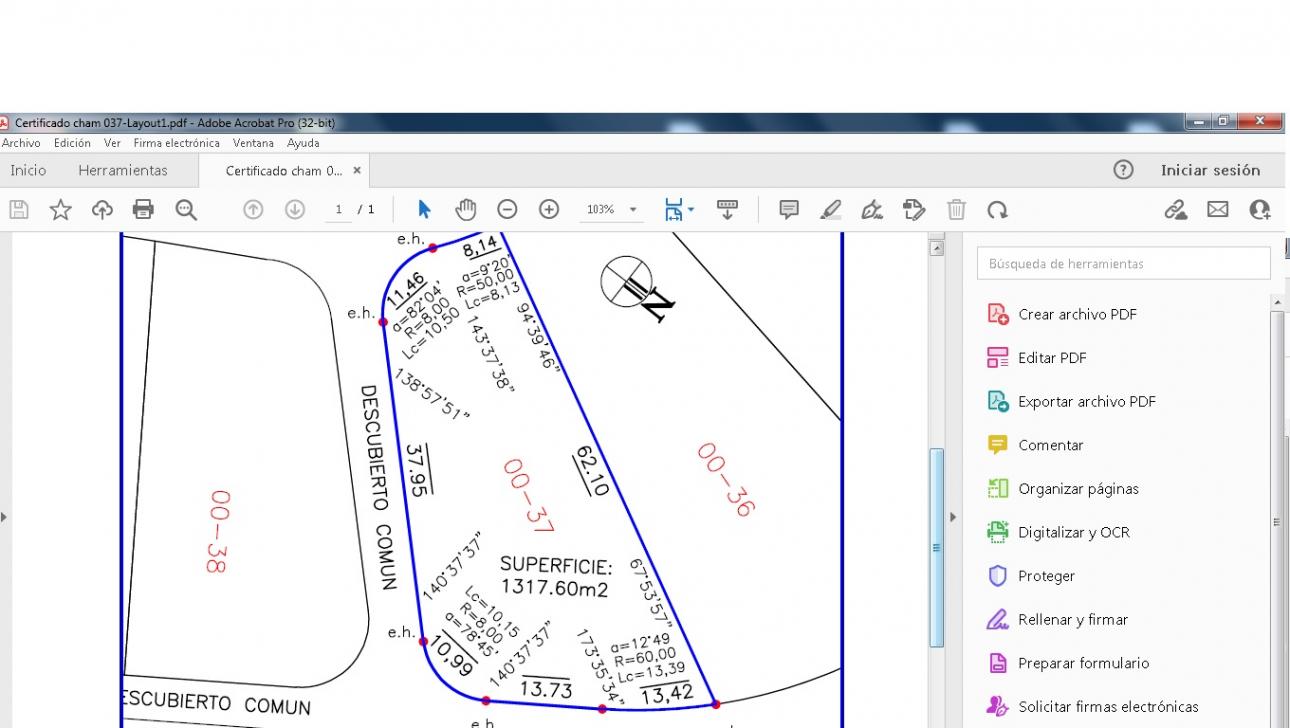1290x728 pixels.
Task: Click the Búsqueda de herramientas search field
Action: click(1123, 264)
